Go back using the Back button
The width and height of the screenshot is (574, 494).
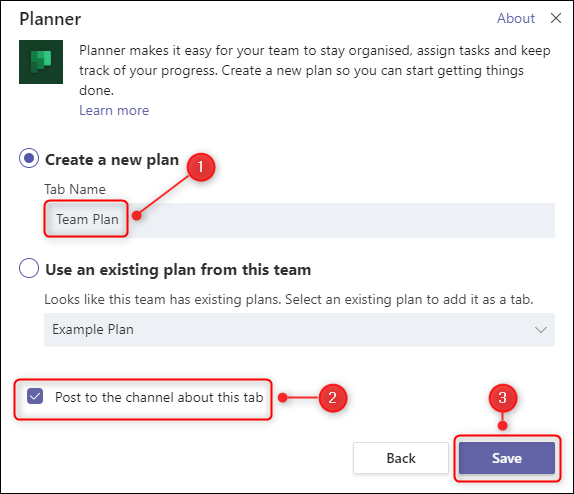pyautogui.click(x=401, y=458)
